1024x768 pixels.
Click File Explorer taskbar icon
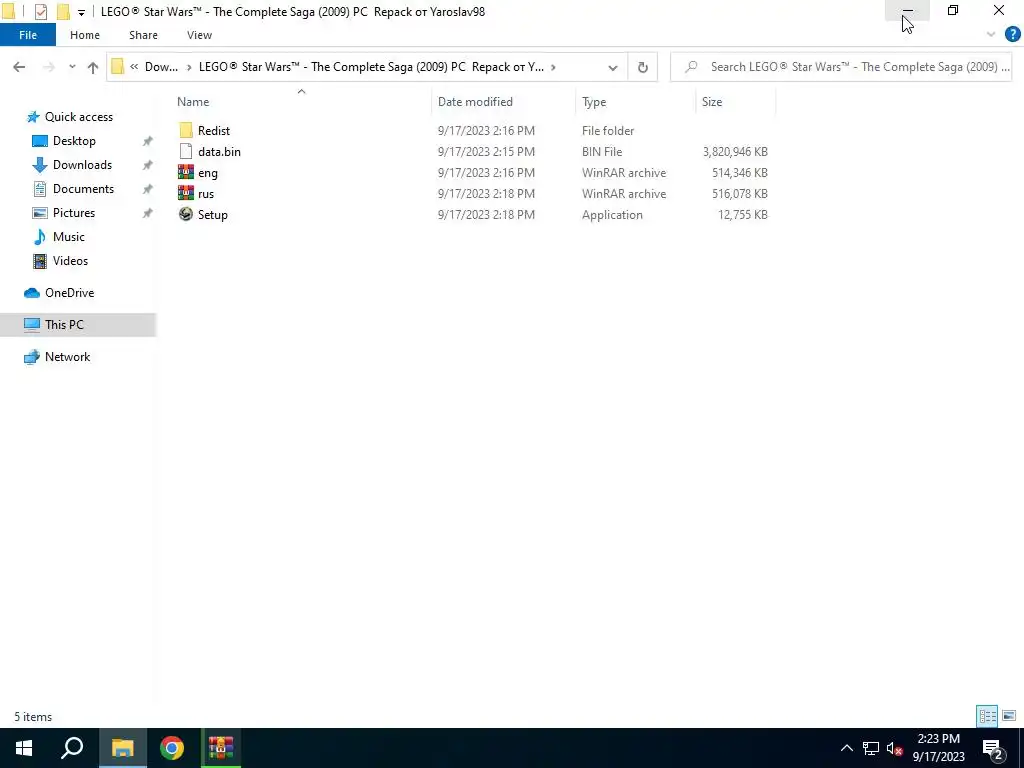click(122, 748)
